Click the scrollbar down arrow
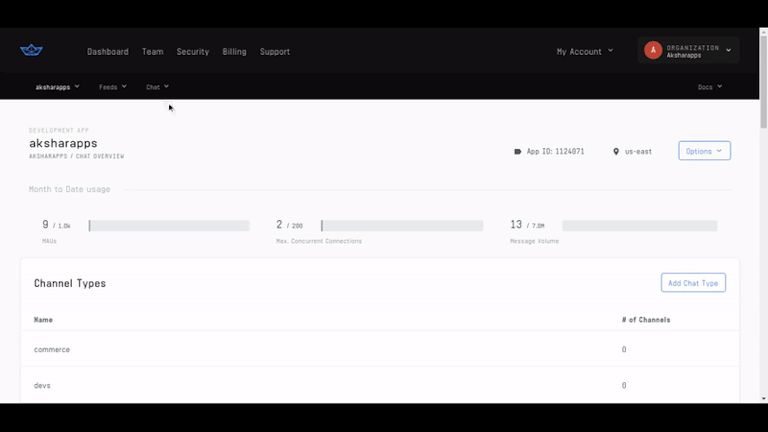The width and height of the screenshot is (768, 432). pyautogui.click(x=764, y=399)
